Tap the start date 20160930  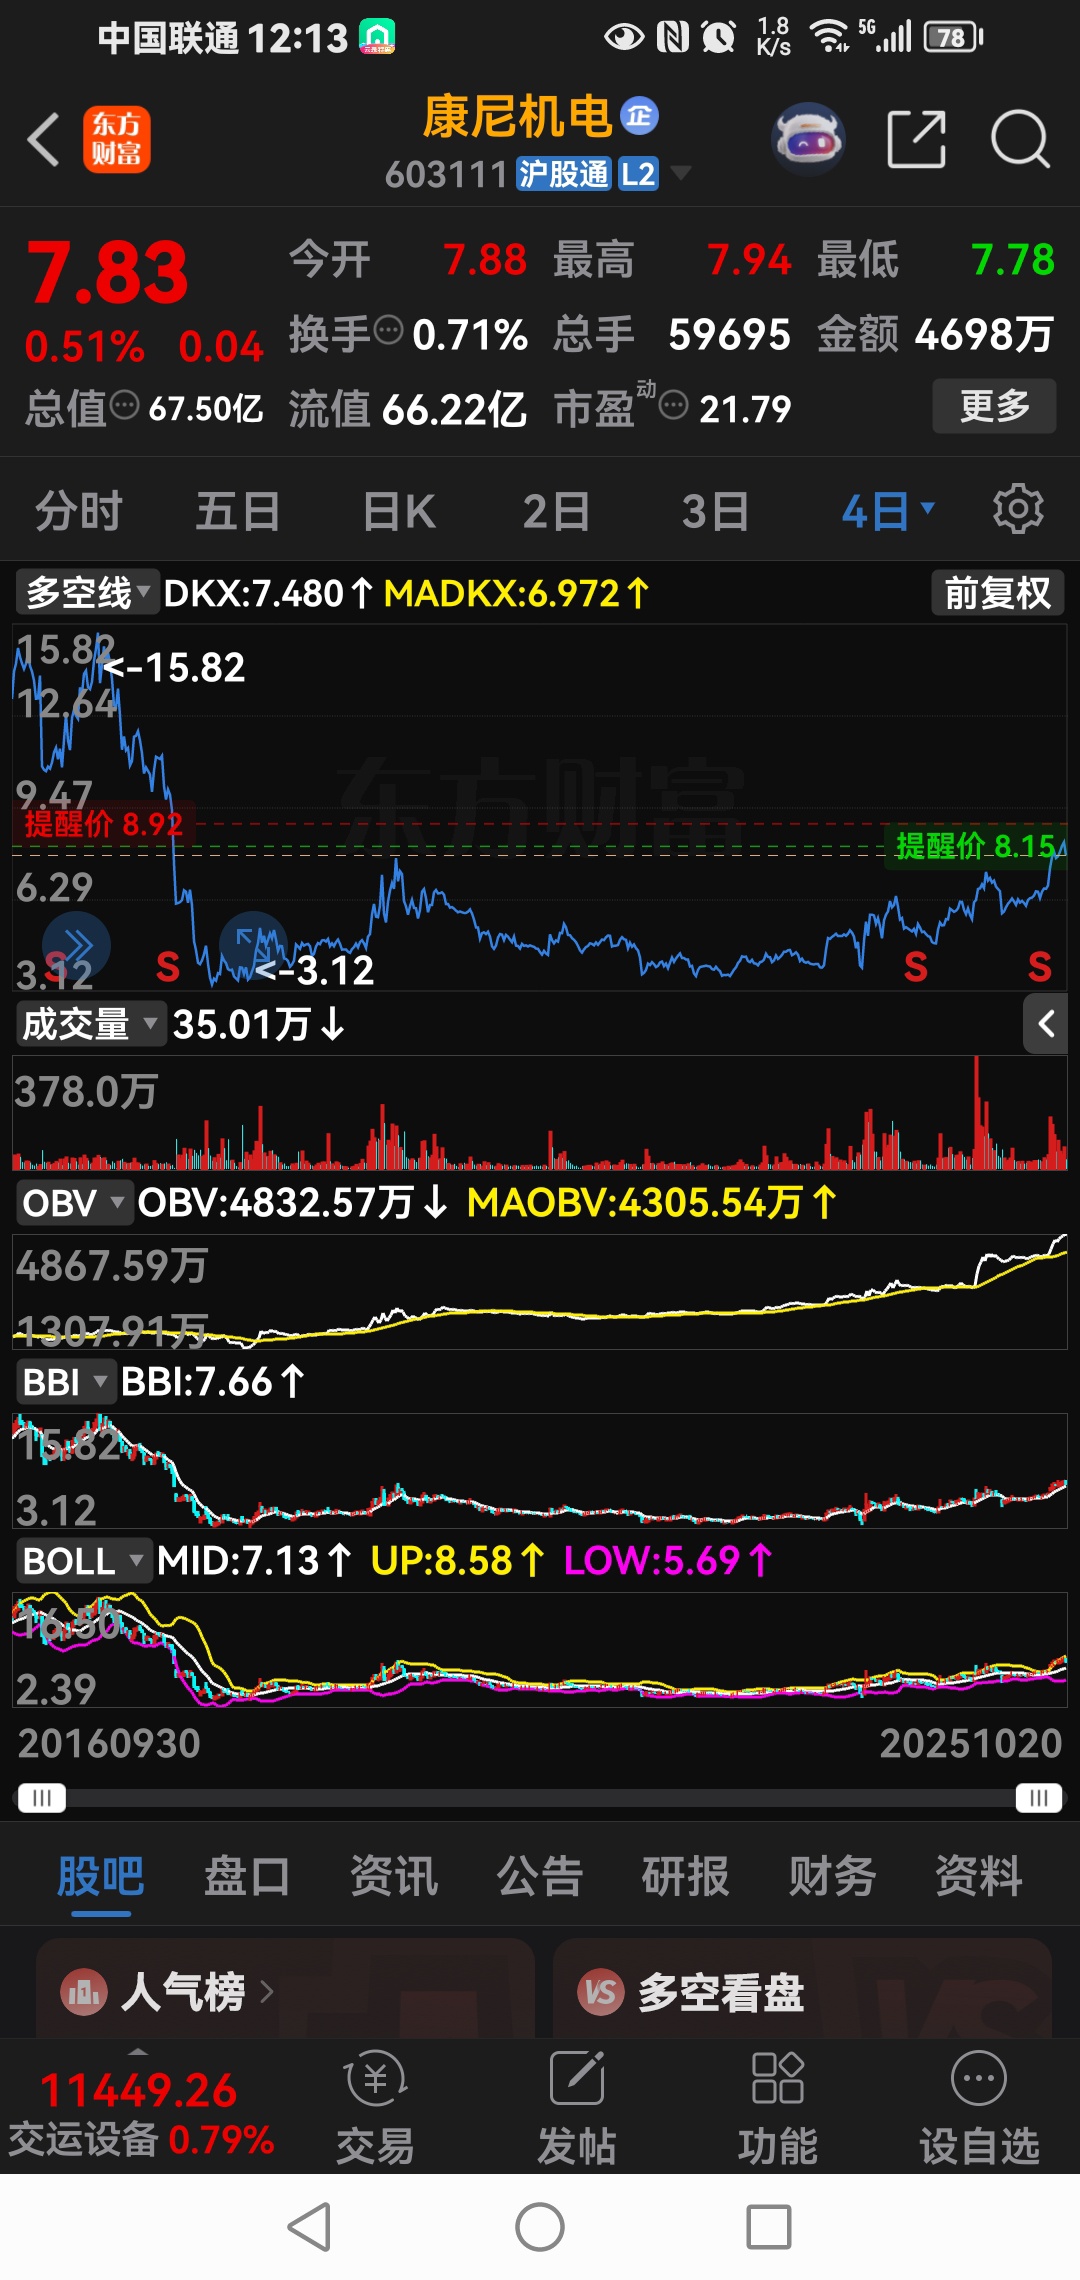tap(109, 1743)
